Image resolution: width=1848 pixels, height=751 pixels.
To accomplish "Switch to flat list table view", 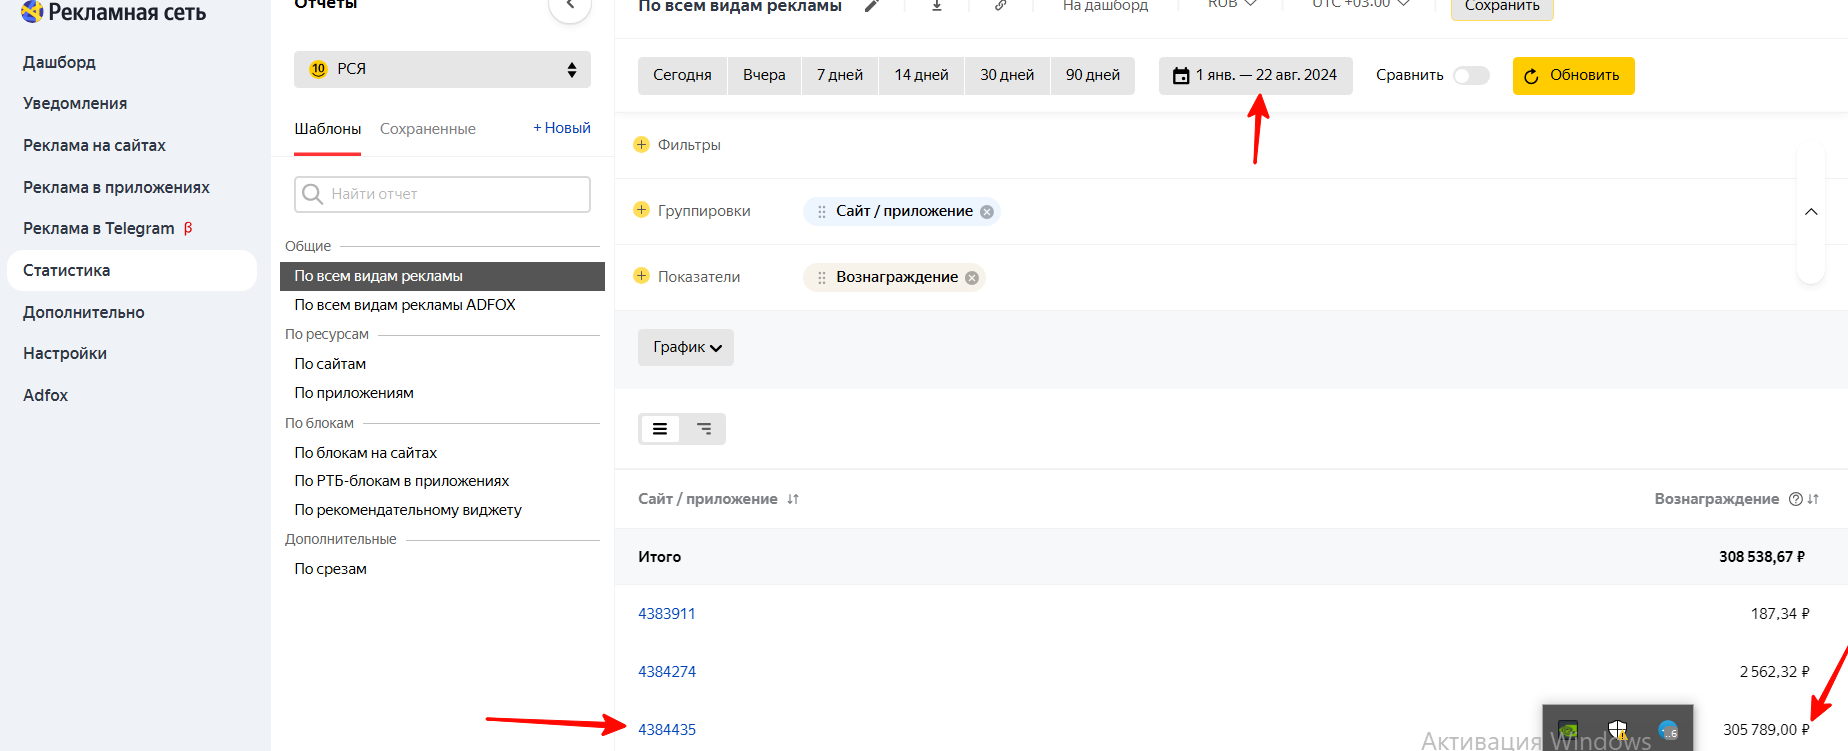I will pos(660,429).
